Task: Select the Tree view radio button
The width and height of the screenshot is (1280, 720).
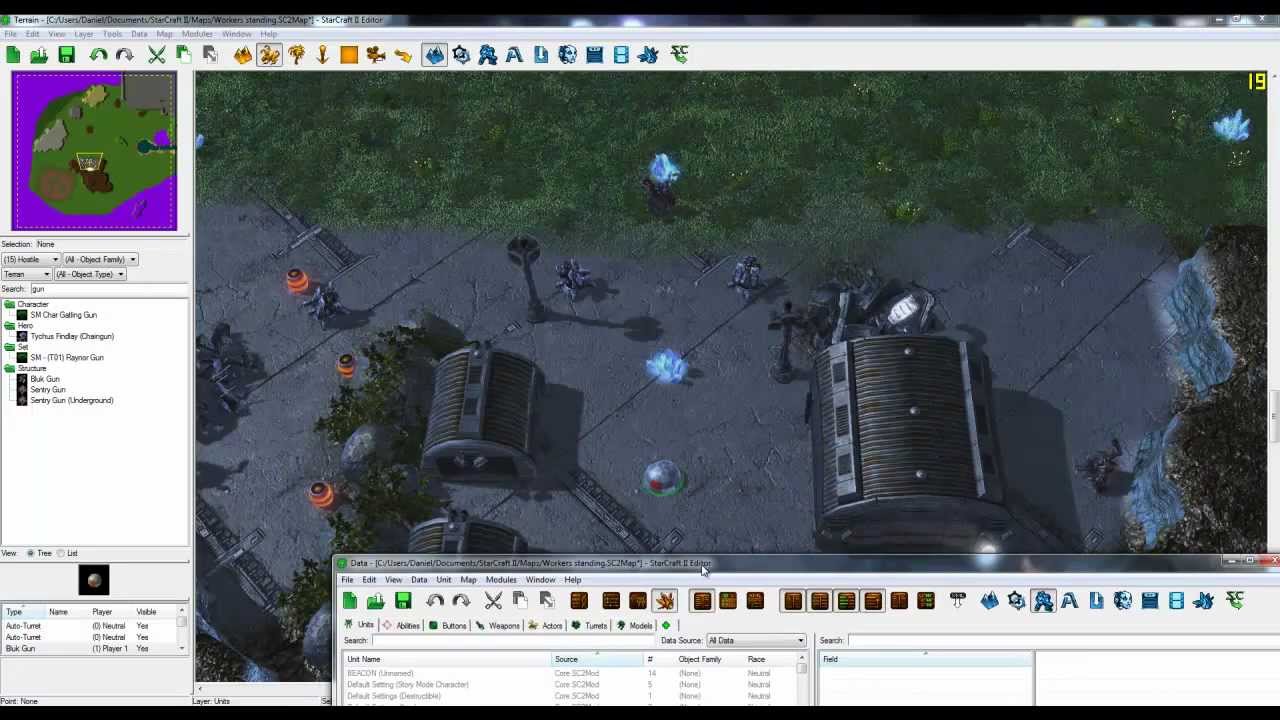Action: click(x=31, y=553)
